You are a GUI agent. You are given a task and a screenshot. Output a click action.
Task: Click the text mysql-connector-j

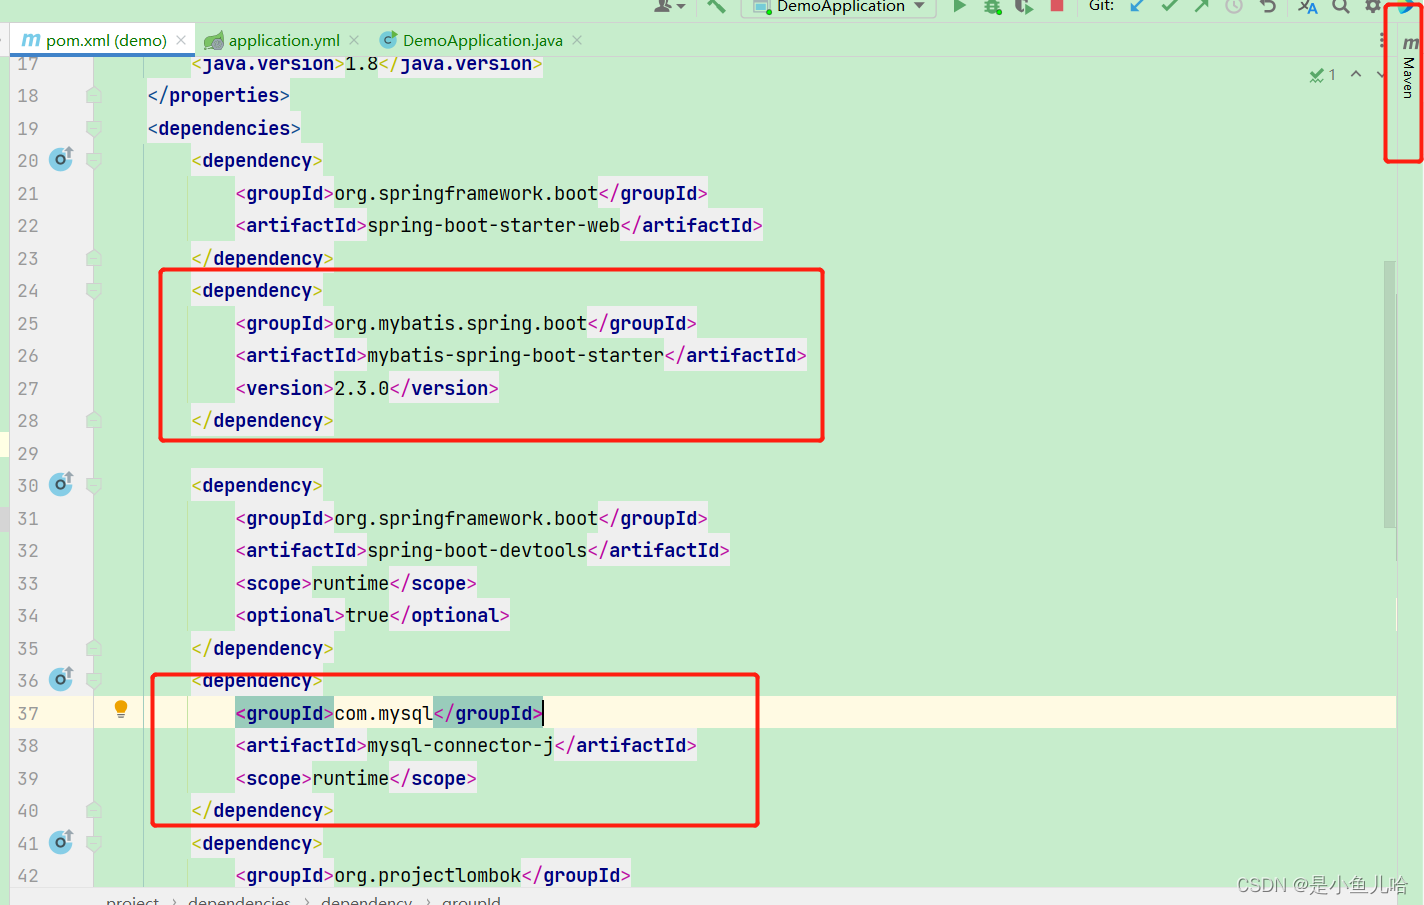coord(461,745)
